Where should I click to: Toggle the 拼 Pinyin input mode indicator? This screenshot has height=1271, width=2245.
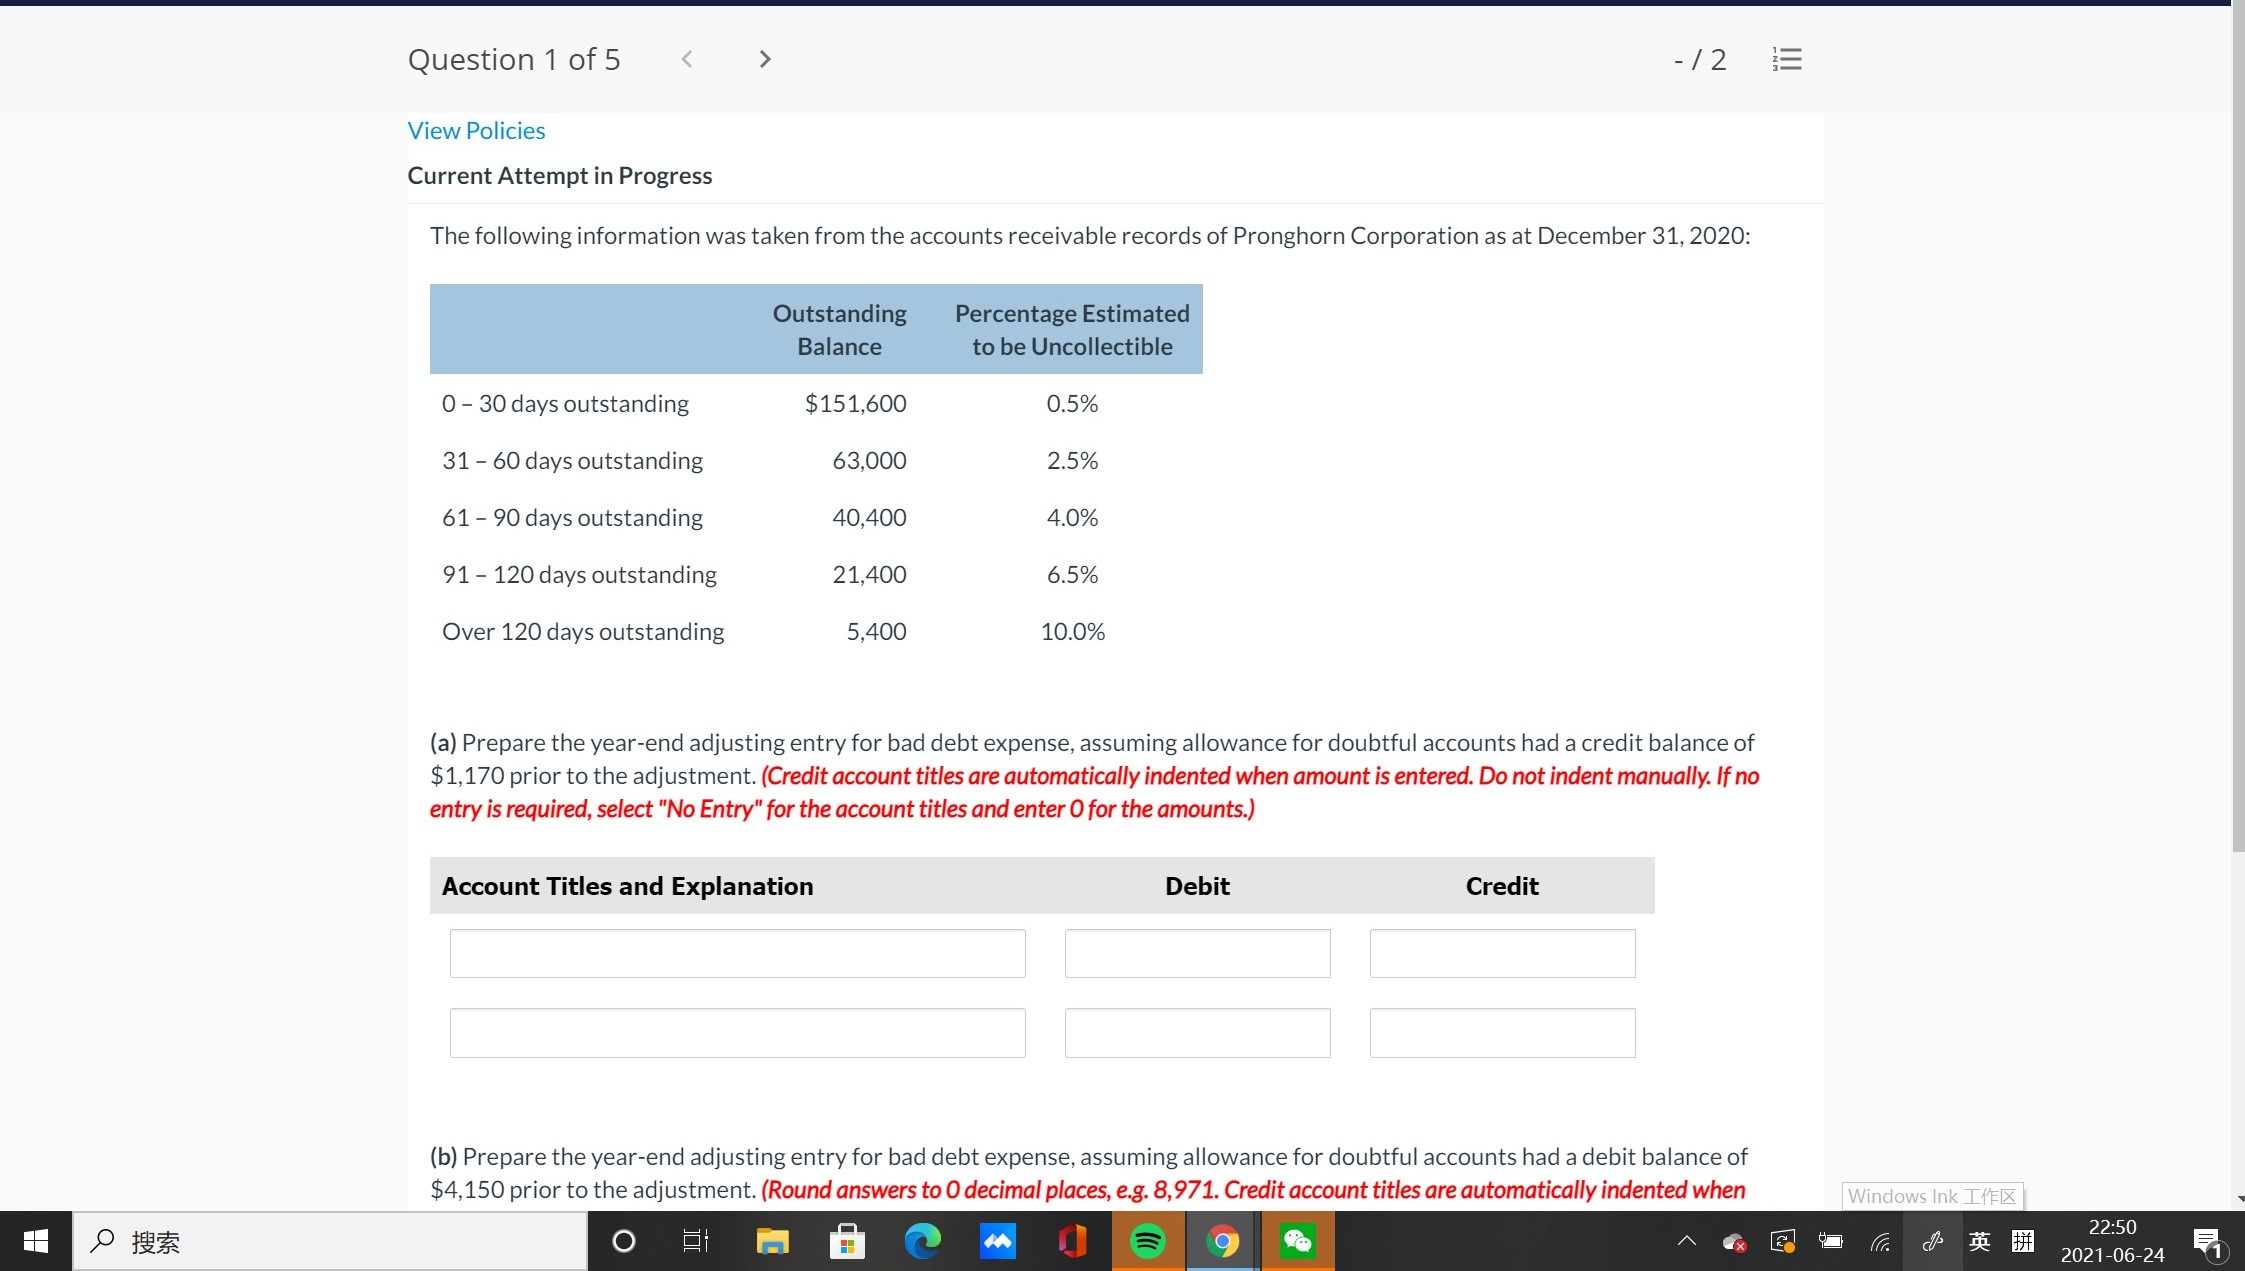2021,1241
